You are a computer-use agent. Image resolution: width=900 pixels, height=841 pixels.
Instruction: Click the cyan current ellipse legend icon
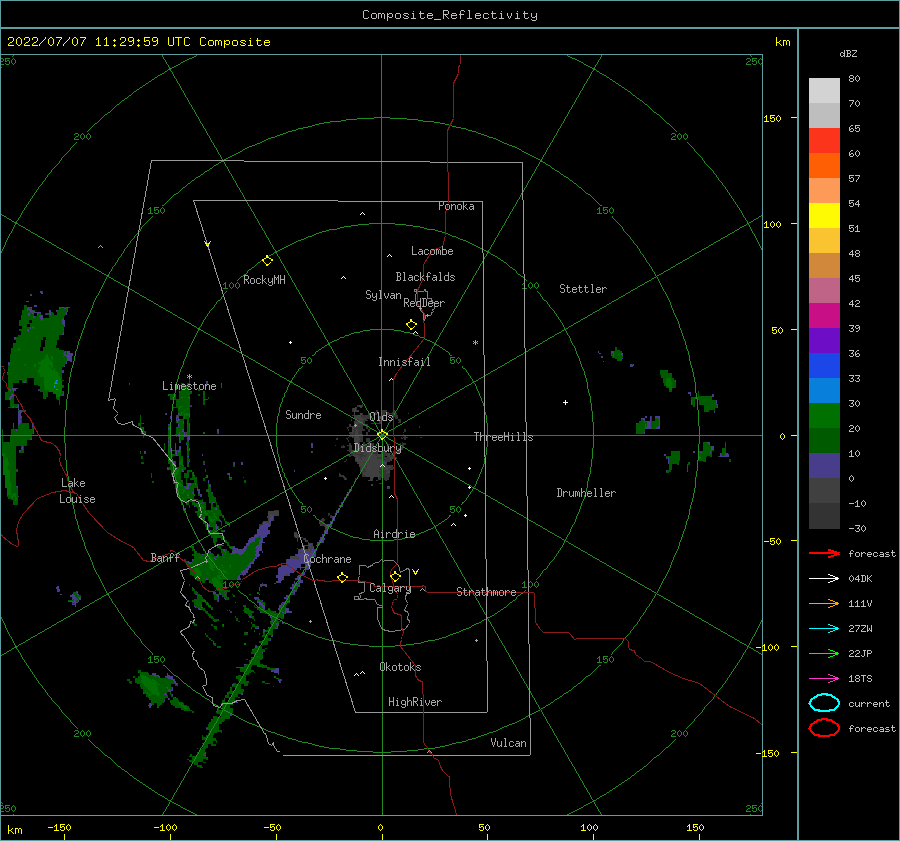[x=824, y=703]
